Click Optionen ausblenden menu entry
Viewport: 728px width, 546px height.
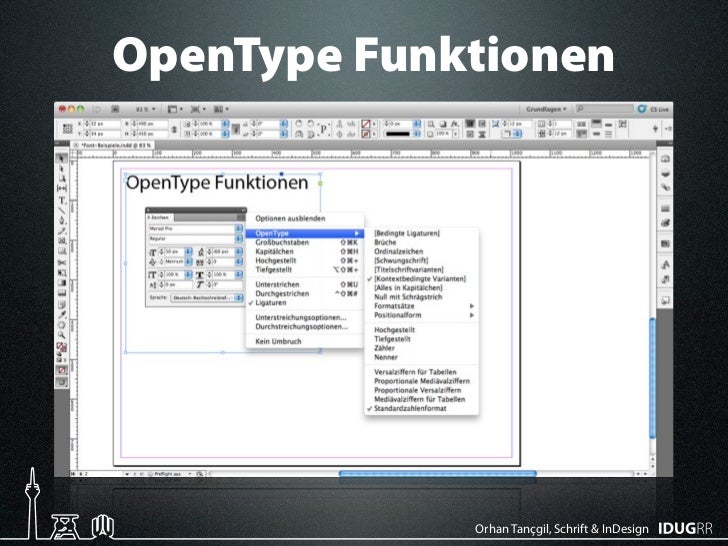tap(290, 218)
